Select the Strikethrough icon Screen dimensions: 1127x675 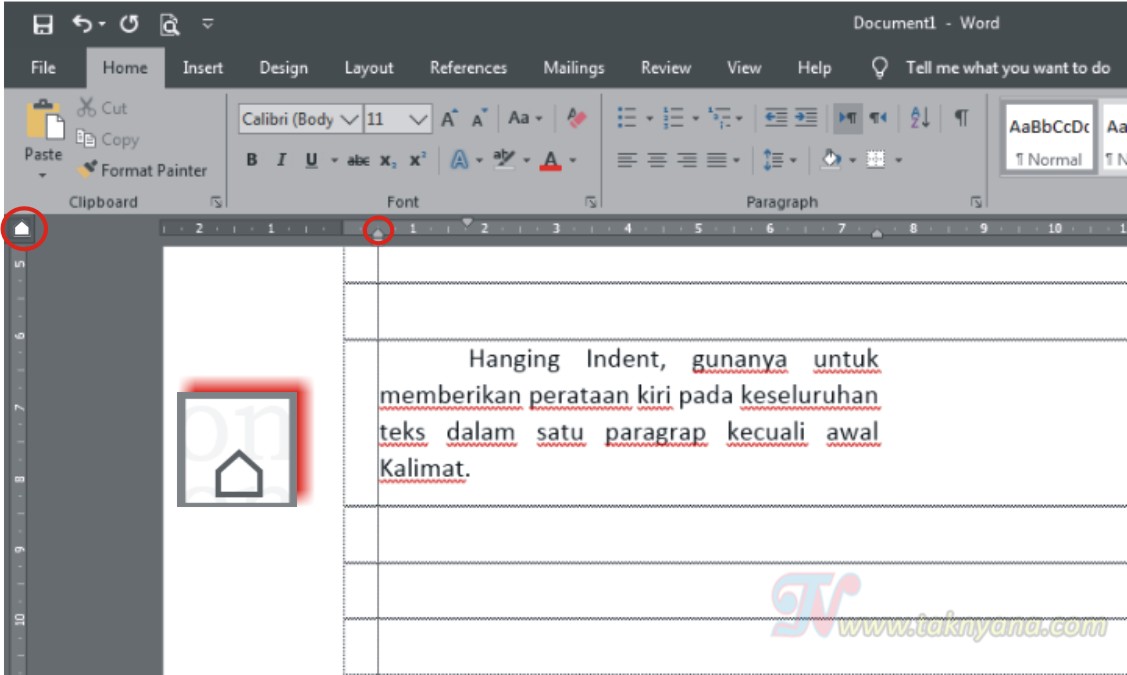point(356,157)
